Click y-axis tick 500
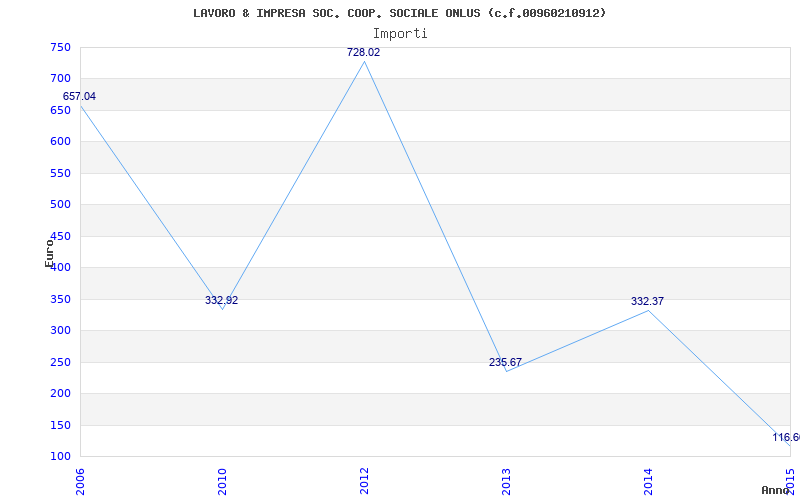The width and height of the screenshot is (800, 500). [x=60, y=205]
